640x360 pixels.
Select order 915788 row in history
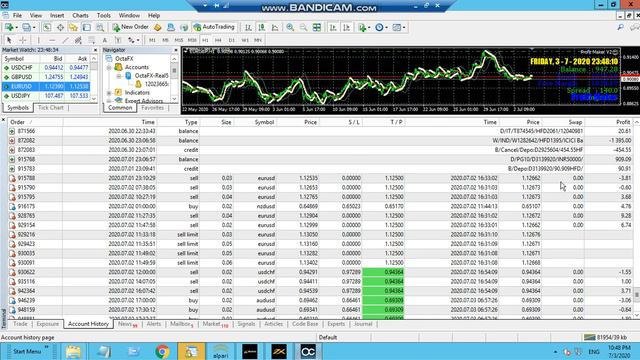point(320,178)
